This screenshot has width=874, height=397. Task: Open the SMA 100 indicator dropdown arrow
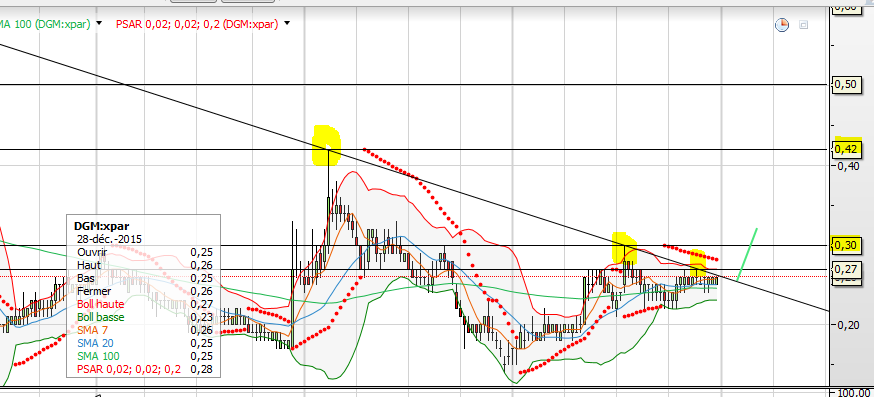[99, 23]
